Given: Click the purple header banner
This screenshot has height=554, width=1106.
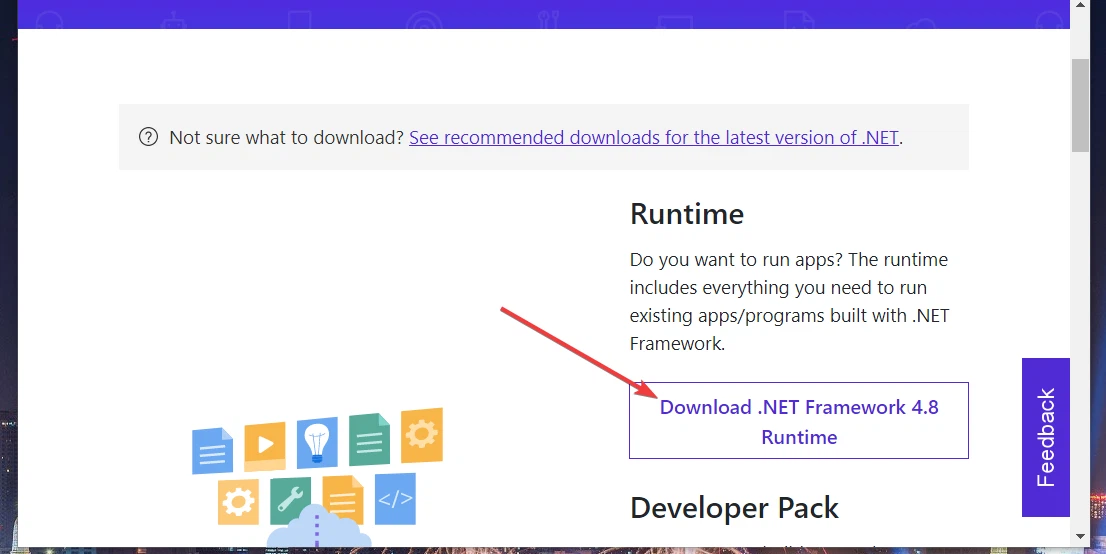Looking at the screenshot, I should point(540,14).
